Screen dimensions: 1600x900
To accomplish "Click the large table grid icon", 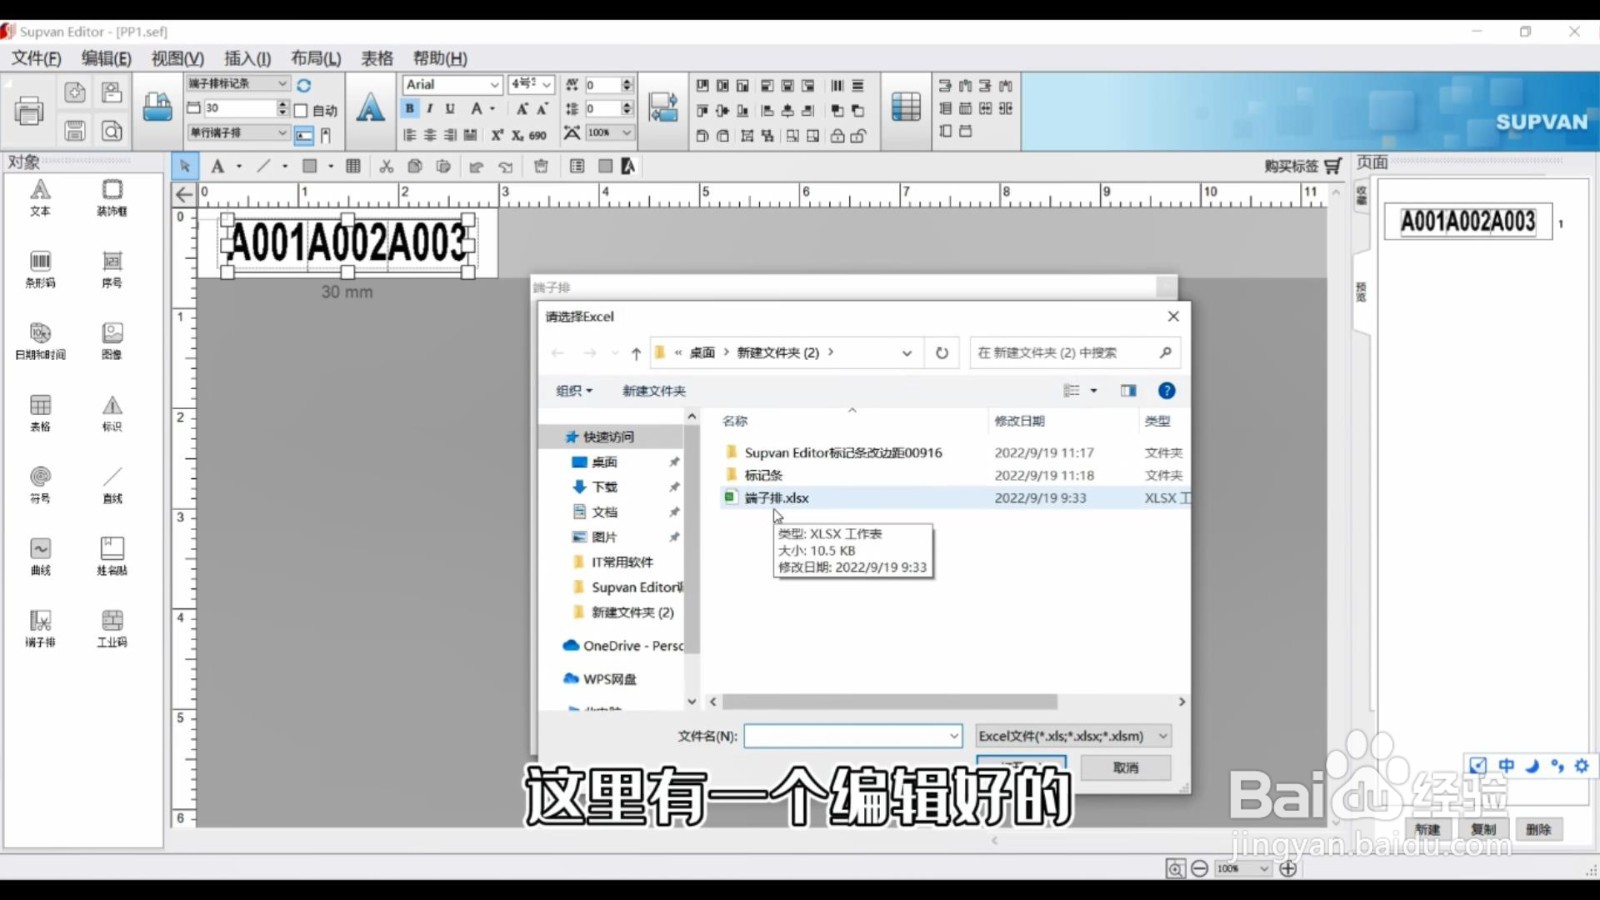I will pos(906,107).
